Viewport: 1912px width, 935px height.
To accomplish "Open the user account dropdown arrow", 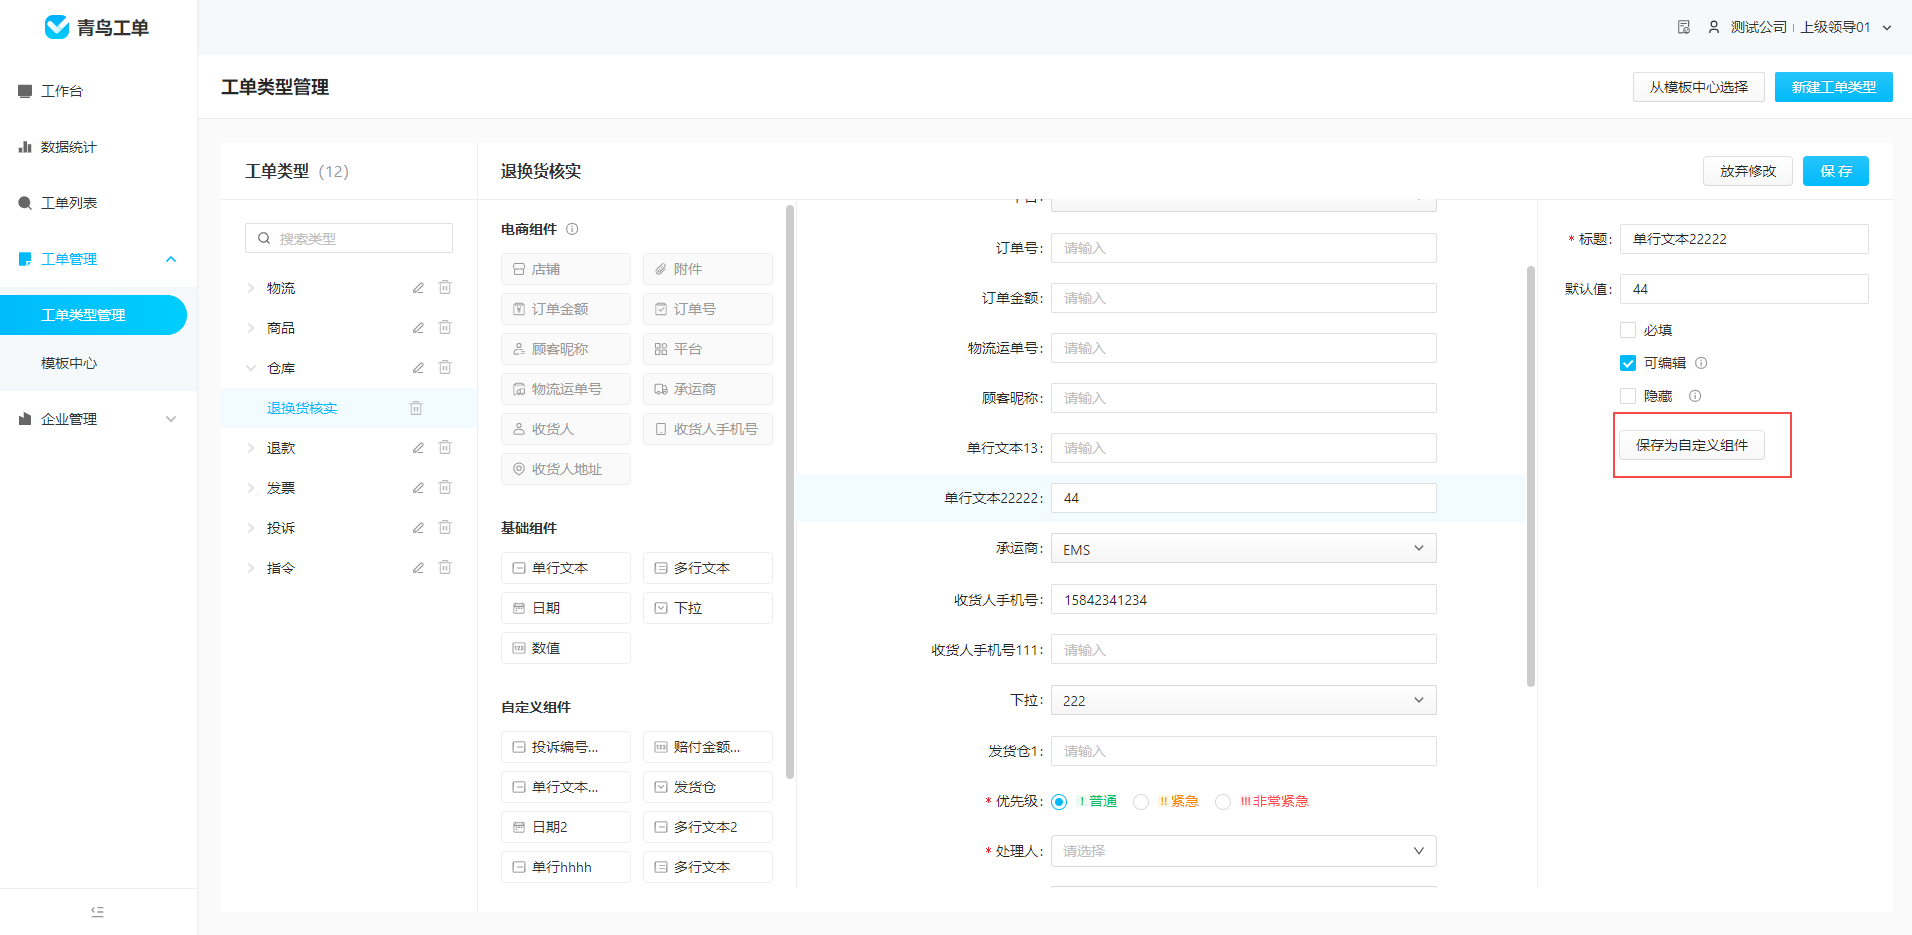I will [x=1887, y=28].
